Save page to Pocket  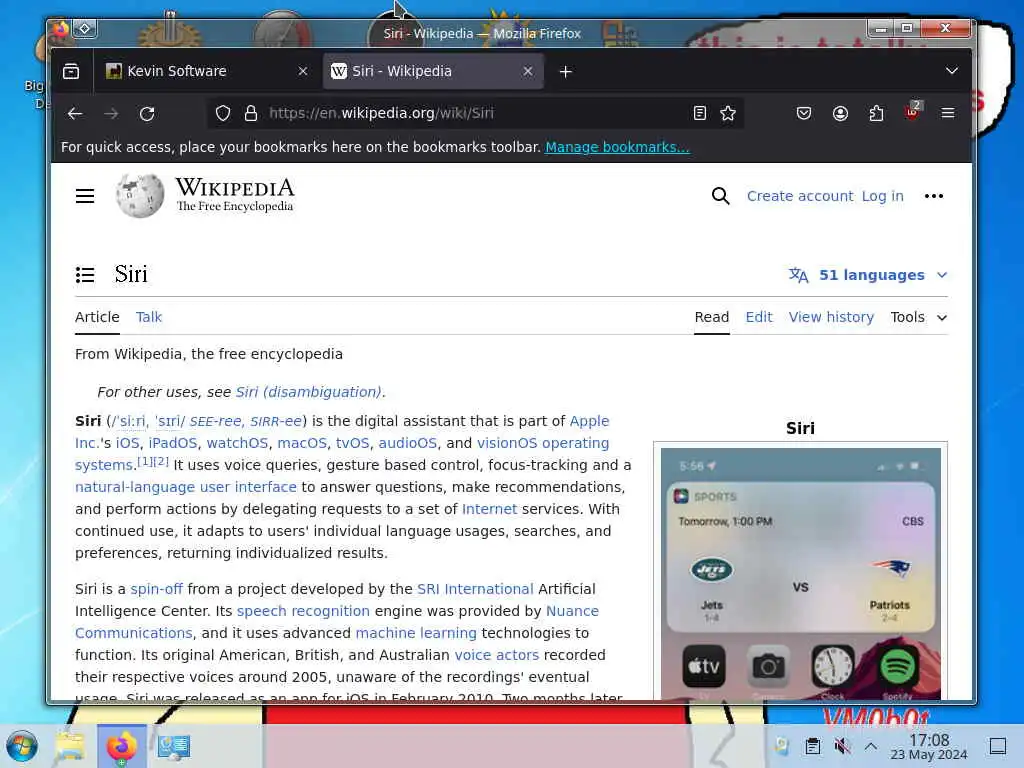click(x=804, y=114)
